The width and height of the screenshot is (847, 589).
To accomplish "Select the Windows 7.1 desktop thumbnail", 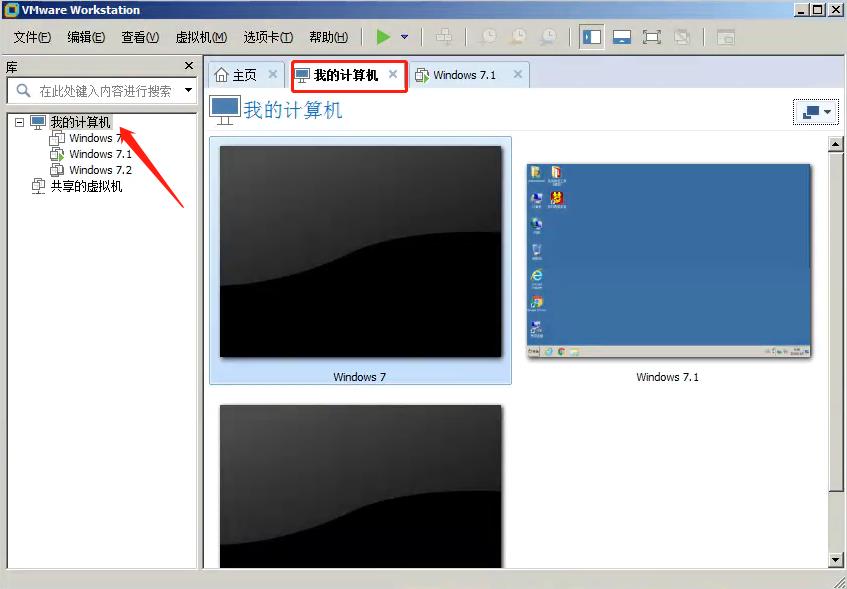I will (x=669, y=260).
